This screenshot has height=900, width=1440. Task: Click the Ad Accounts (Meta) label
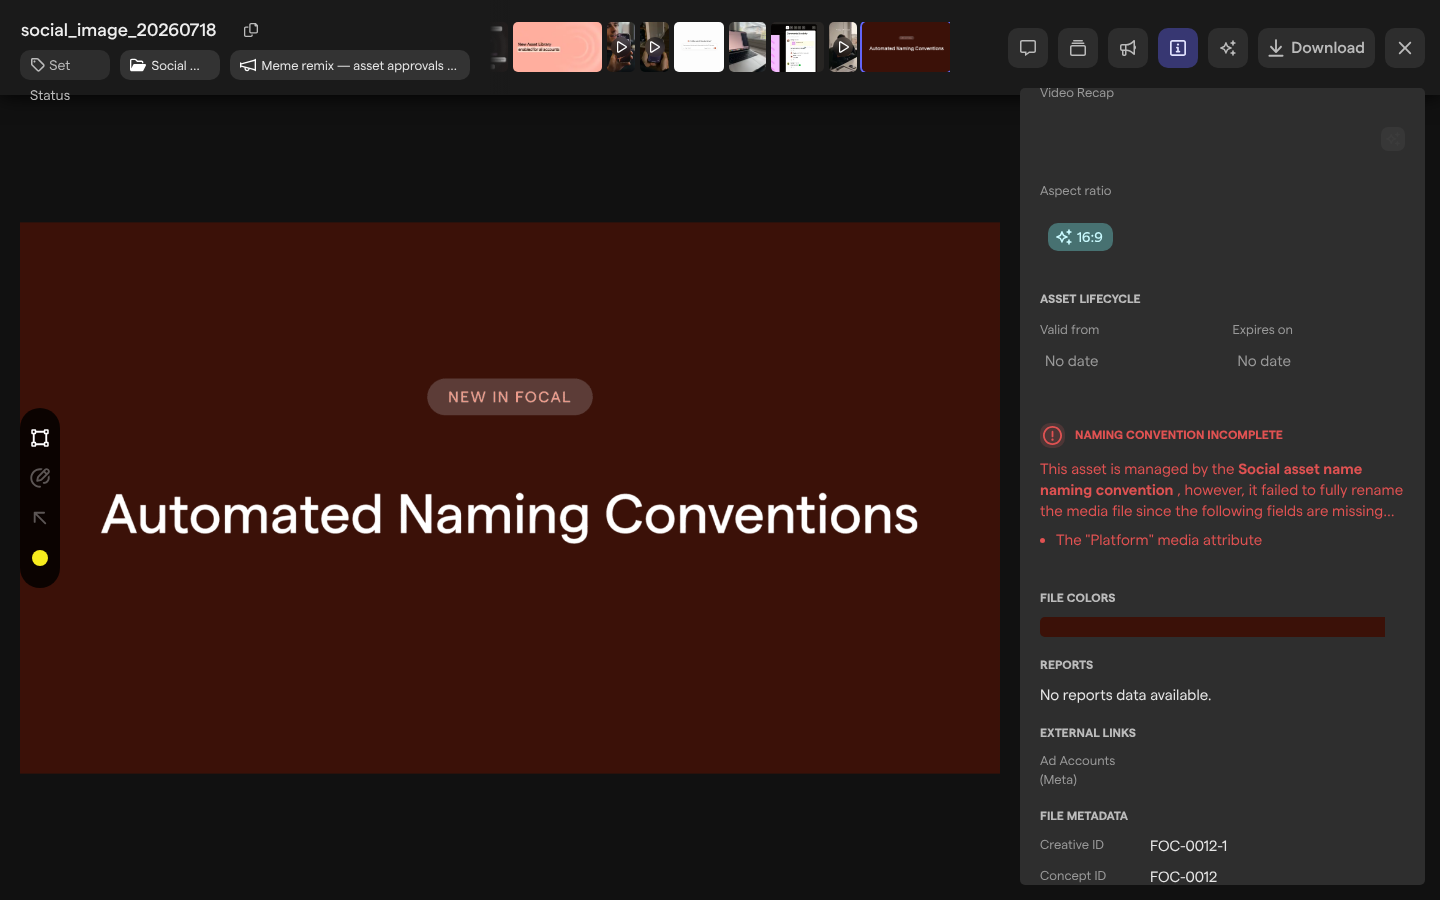pyautogui.click(x=1077, y=770)
